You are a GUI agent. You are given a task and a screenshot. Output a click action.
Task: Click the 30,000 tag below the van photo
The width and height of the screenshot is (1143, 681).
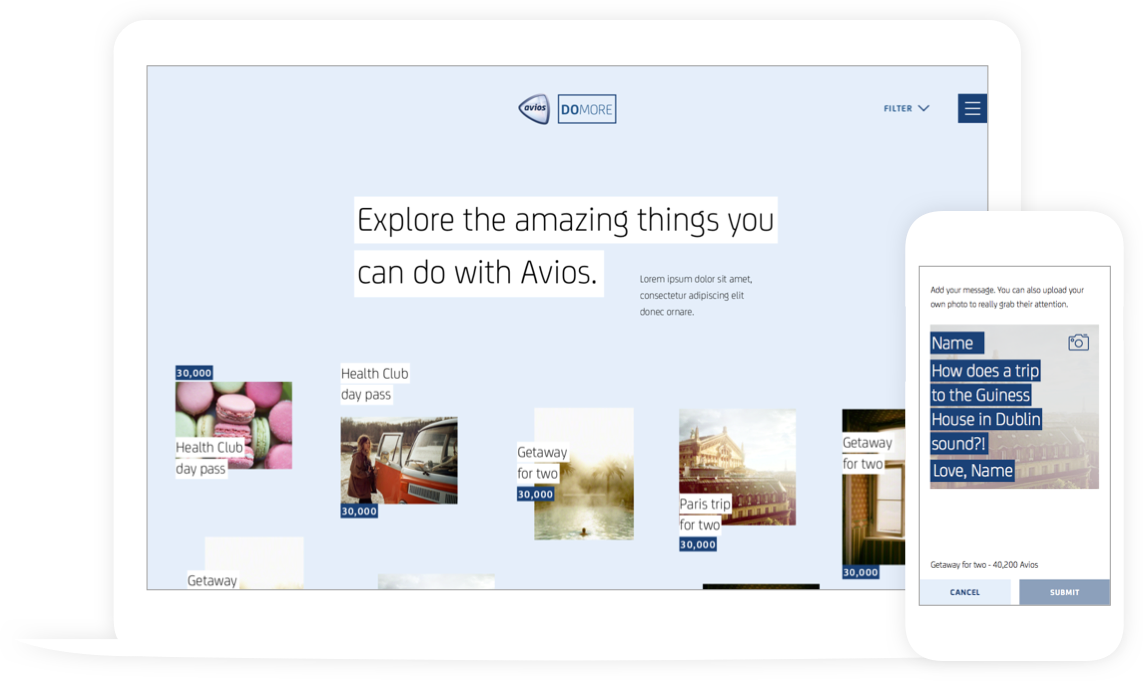(359, 511)
